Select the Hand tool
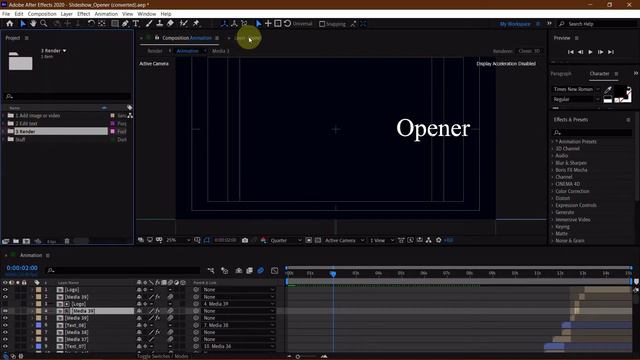 pos(33,24)
